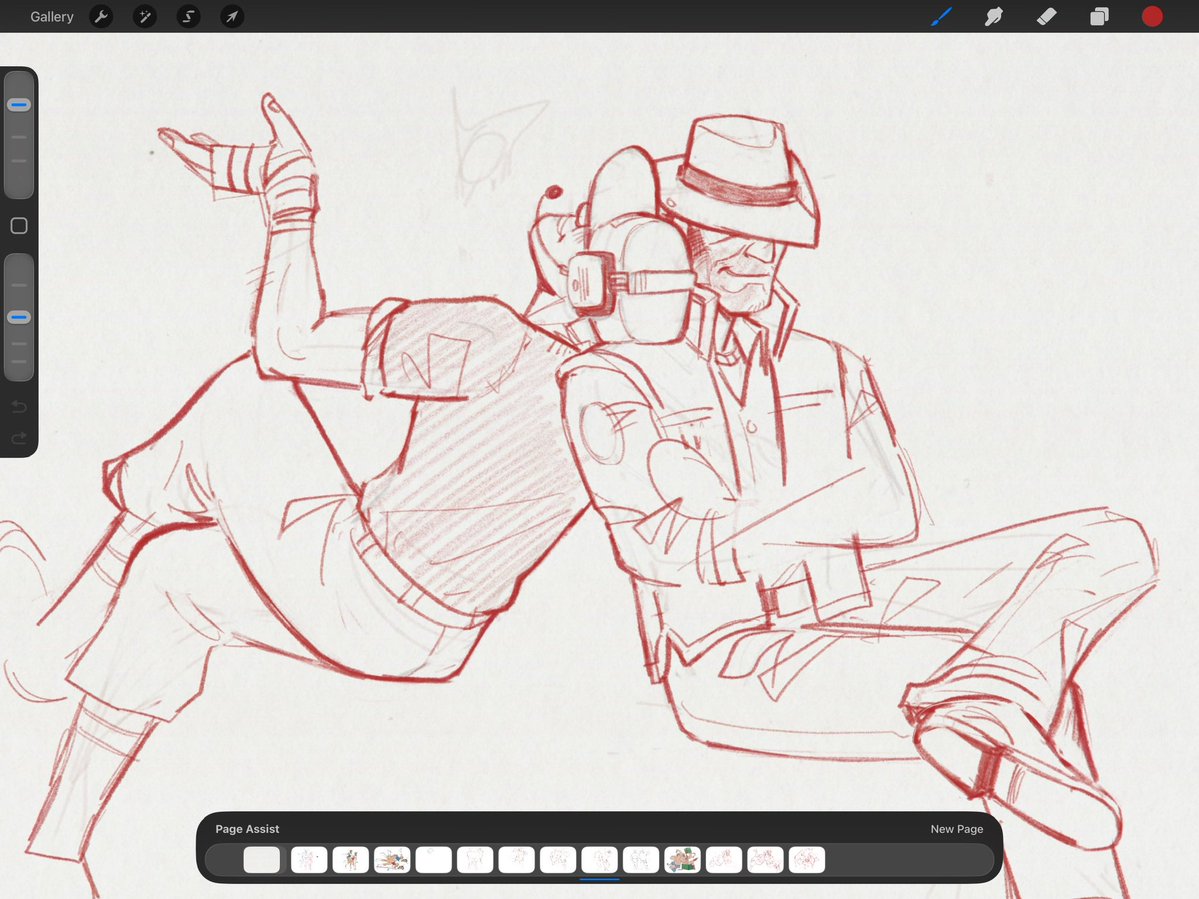
Task: Select the Eraser tool
Action: pyautogui.click(x=1047, y=16)
